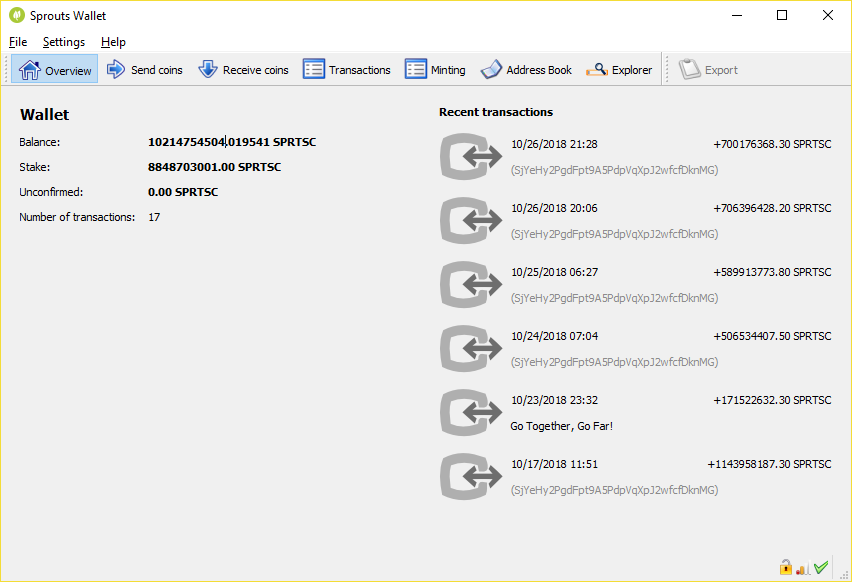Click transaction icon for 10/25/2018 06:27
This screenshot has width=852, height=582.
[x=471, y=285]
